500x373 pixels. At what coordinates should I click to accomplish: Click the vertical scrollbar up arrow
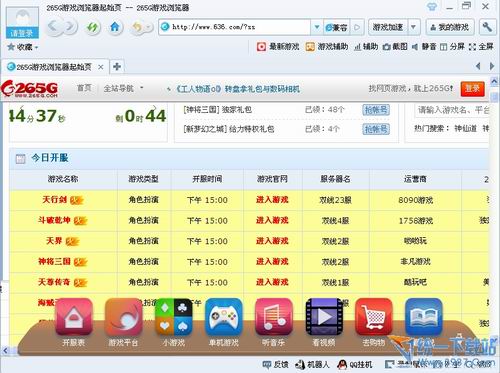[494, 81]
